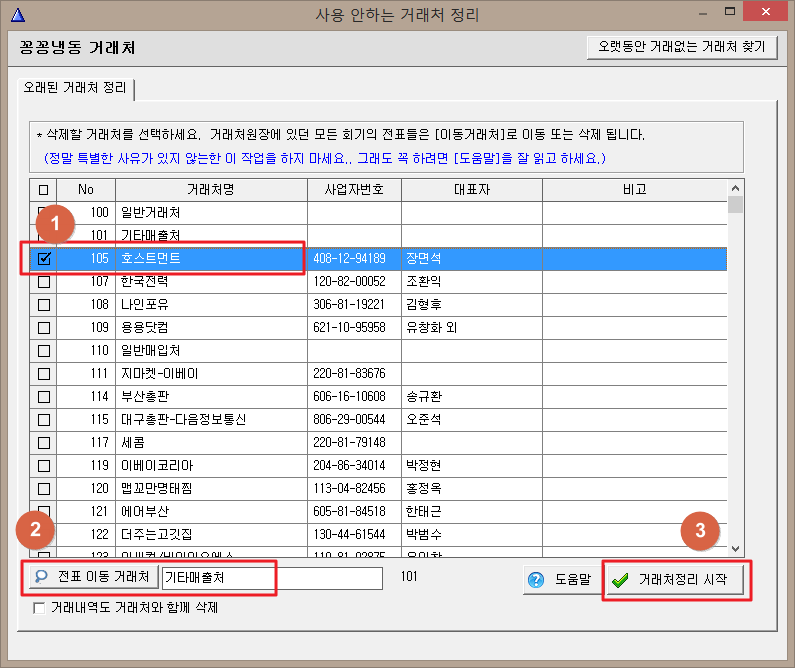Click representative name 홍정옥
The width and height of the screenshot is (795, 668).
click(424, 489)
